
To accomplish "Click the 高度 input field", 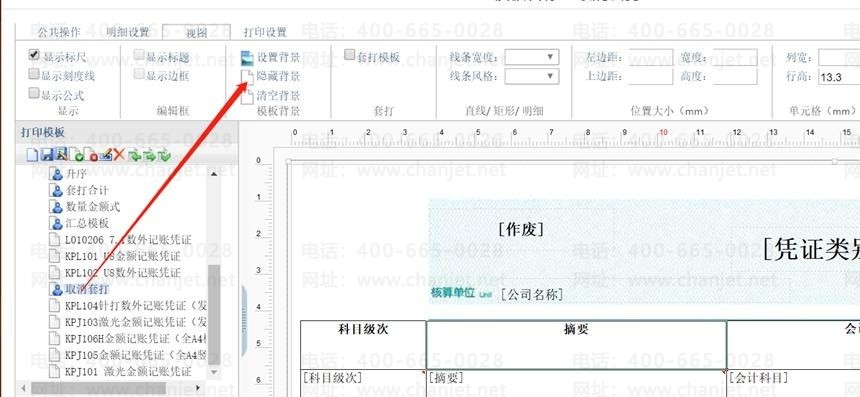I will click(x=735, y=76).
